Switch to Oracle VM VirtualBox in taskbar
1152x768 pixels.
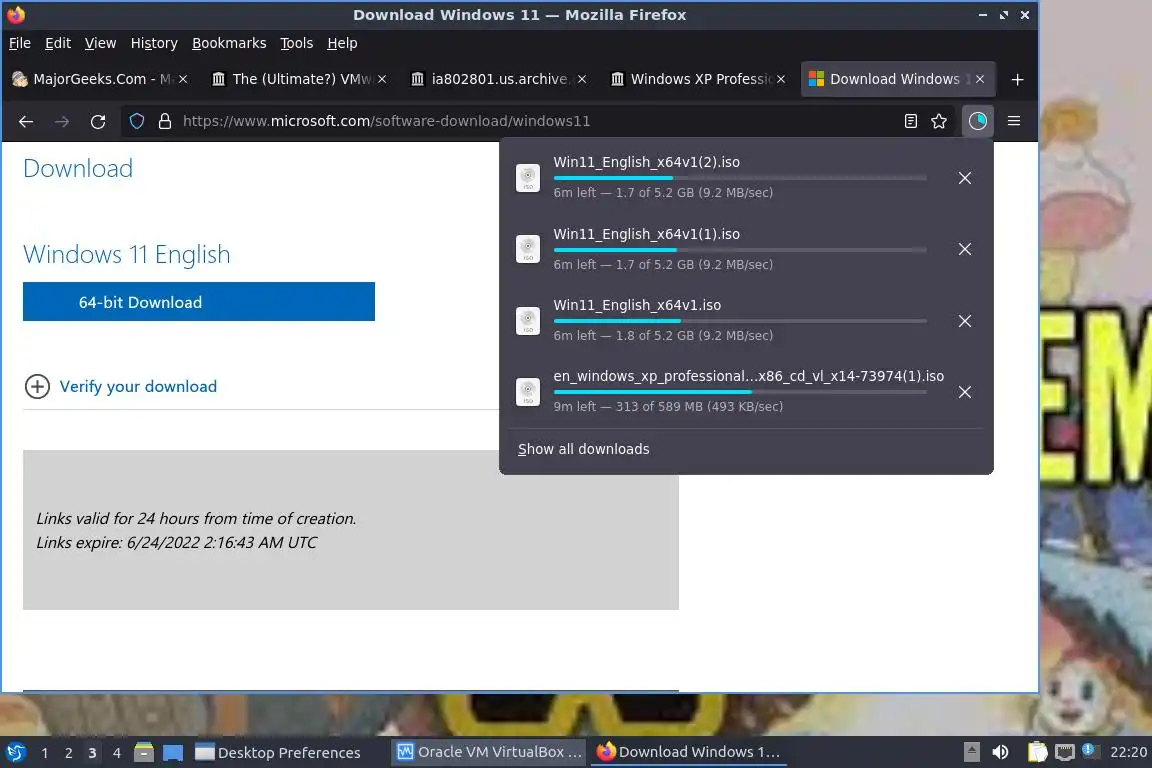click(489, 752)
